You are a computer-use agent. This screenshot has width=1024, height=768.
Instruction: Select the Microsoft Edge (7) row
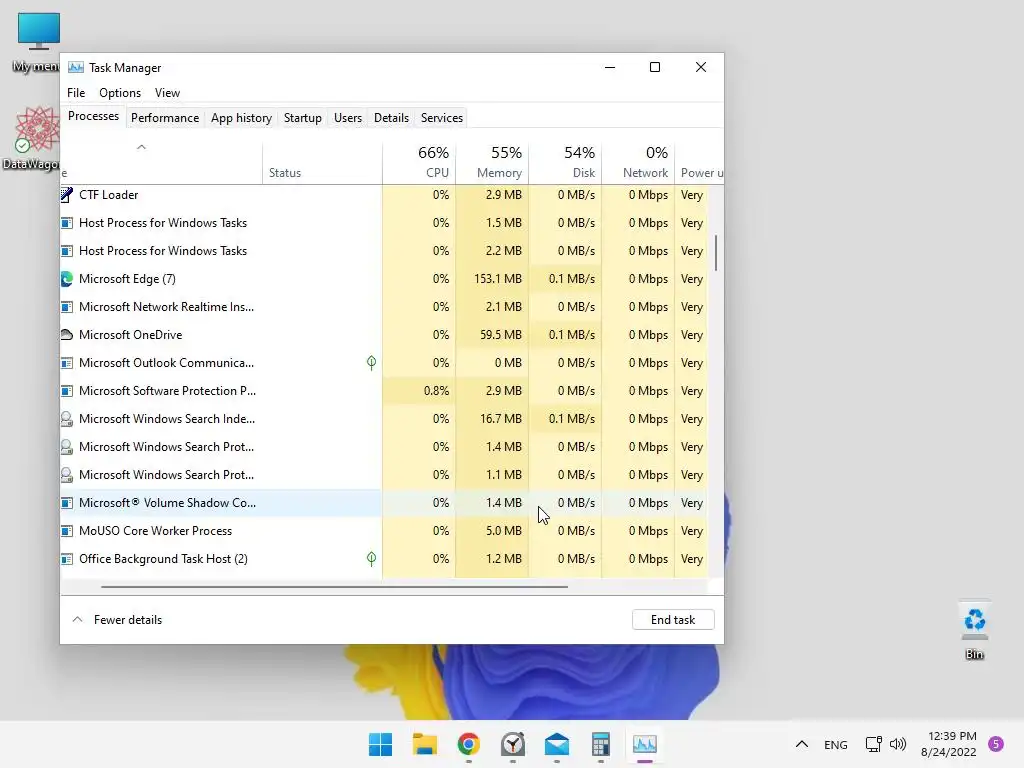coord(384,279)
